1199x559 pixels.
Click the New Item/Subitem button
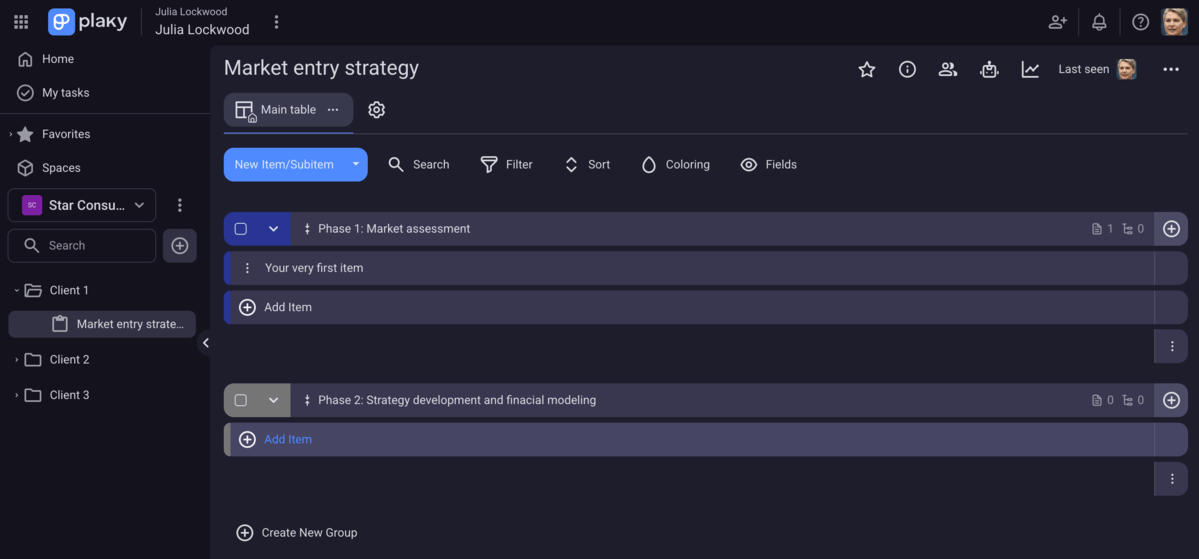click(284, 165)
